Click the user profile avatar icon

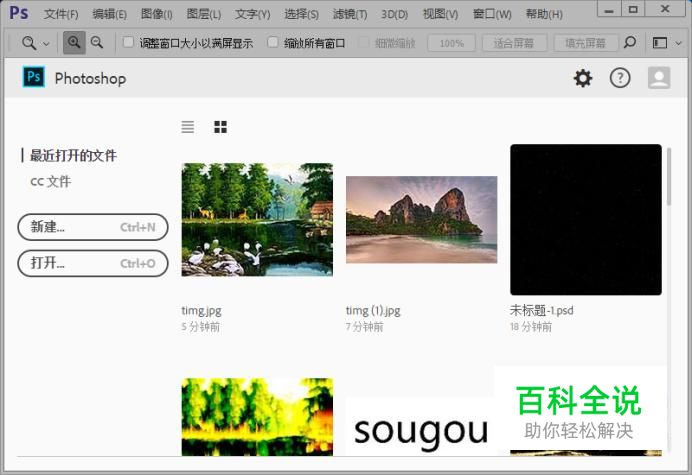(659, 78)
